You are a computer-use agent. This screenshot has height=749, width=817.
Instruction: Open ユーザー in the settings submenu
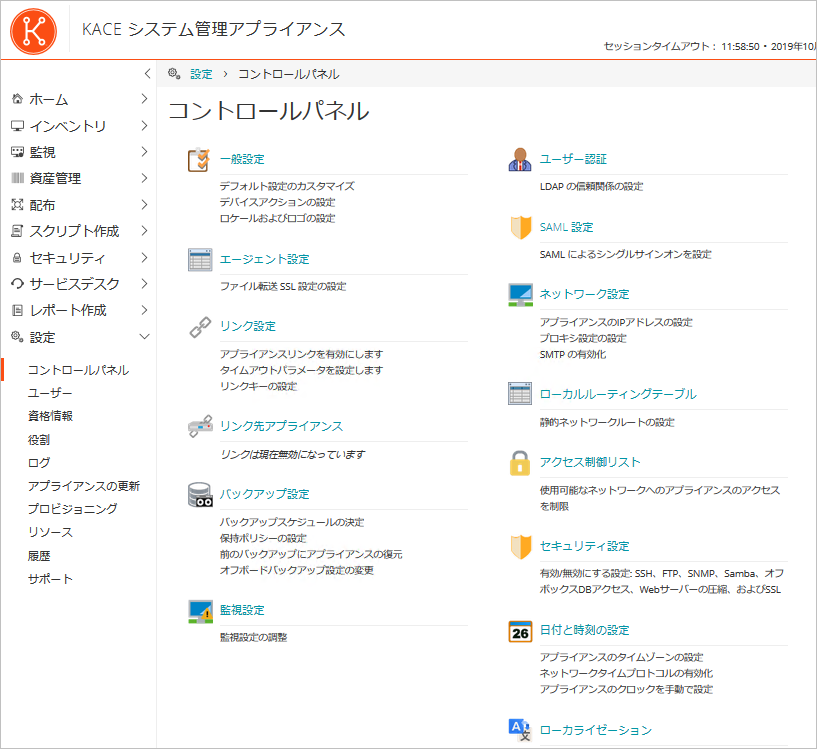click(x=50, y=393)
